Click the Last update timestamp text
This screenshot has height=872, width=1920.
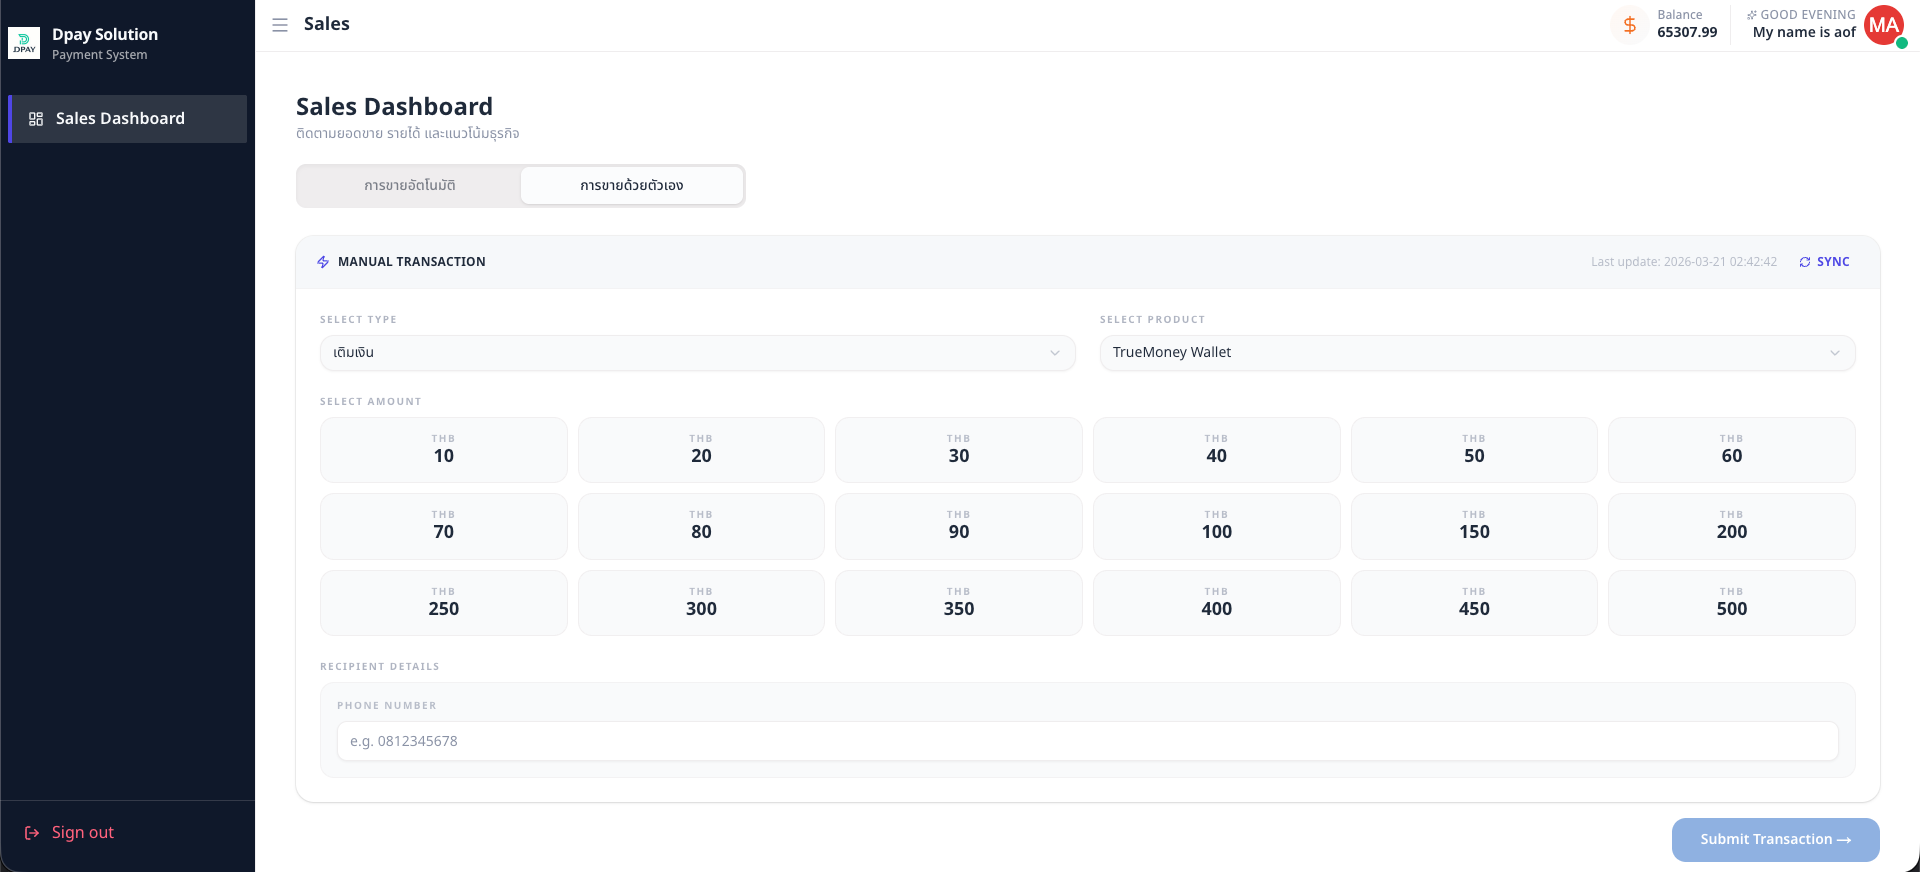(1684, 262)
